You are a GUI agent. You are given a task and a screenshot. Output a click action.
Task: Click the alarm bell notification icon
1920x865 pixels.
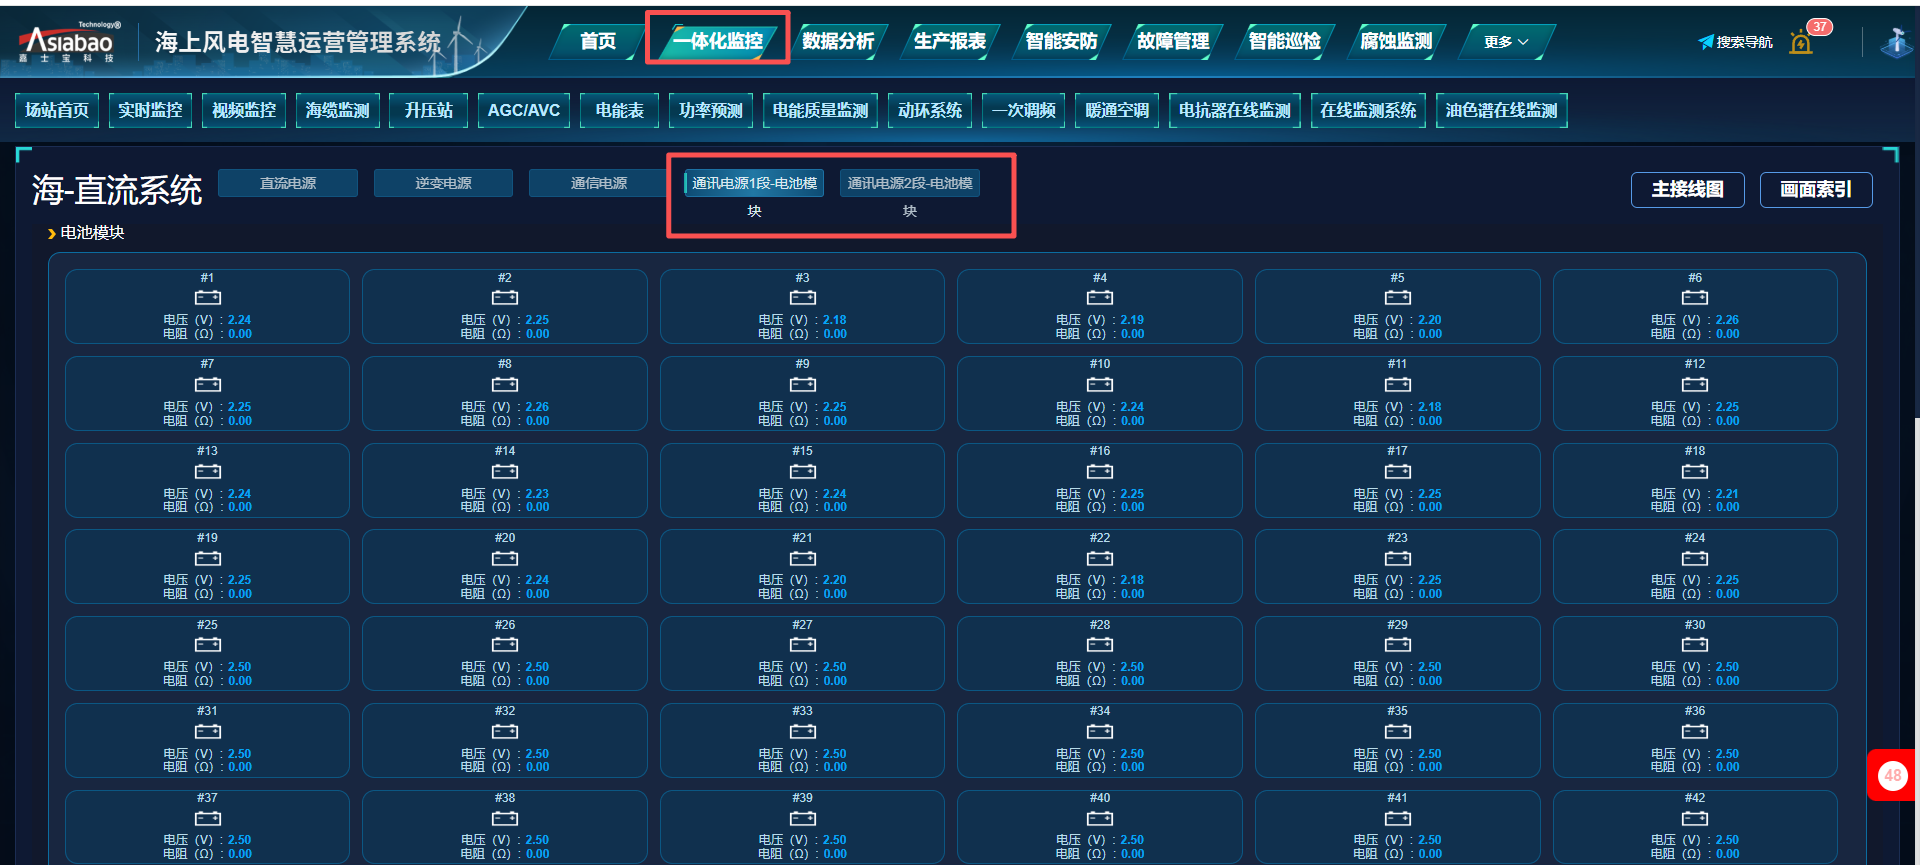tap(1801, 43)
